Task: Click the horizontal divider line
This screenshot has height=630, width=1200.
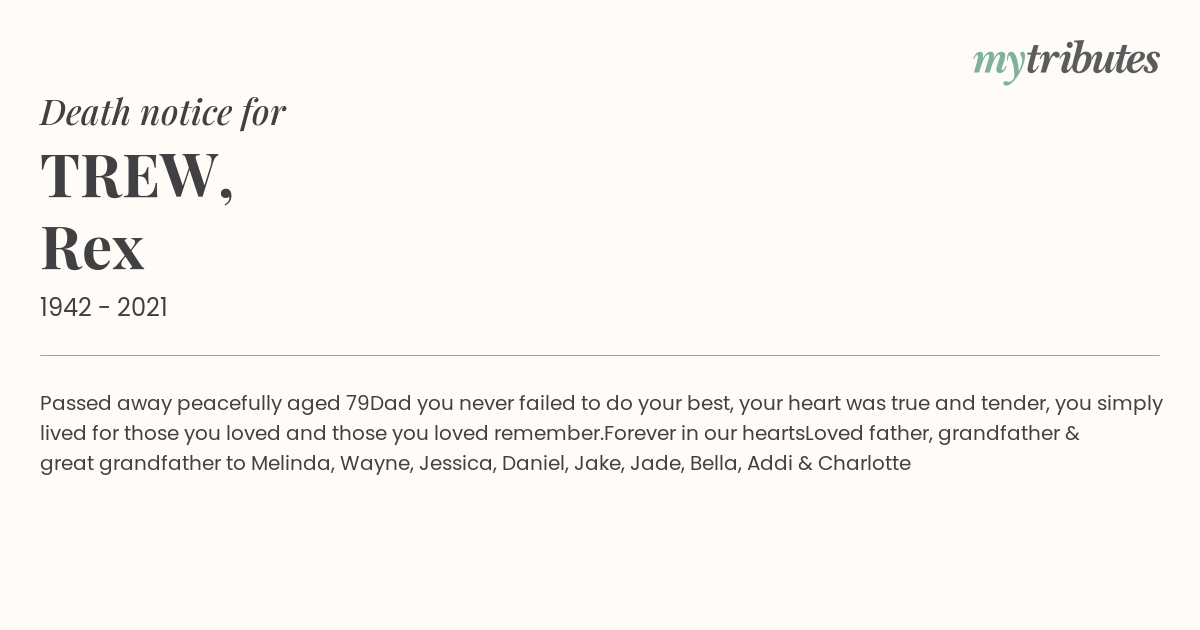Action: click(600, 355)
